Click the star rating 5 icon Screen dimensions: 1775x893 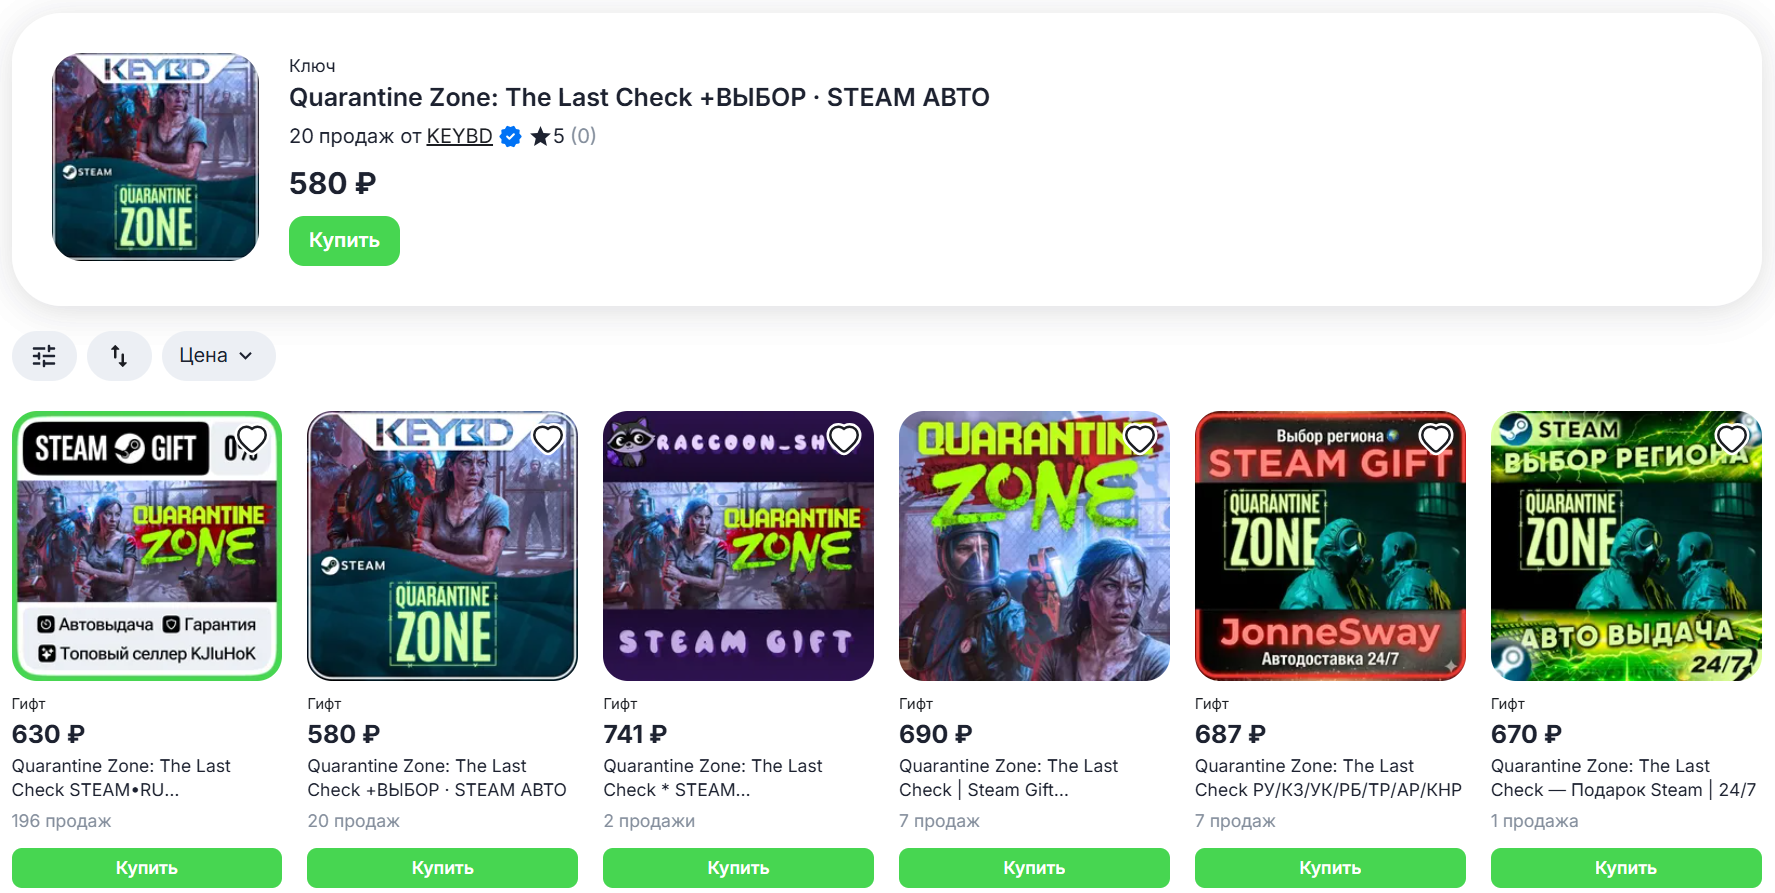pyautogui.click(x=540, y=136)
